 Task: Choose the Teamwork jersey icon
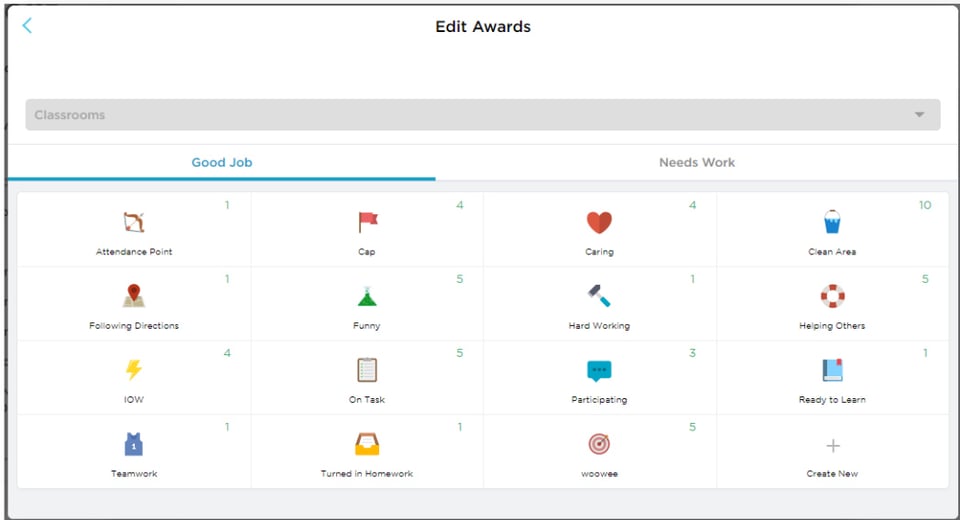point(134,444)
